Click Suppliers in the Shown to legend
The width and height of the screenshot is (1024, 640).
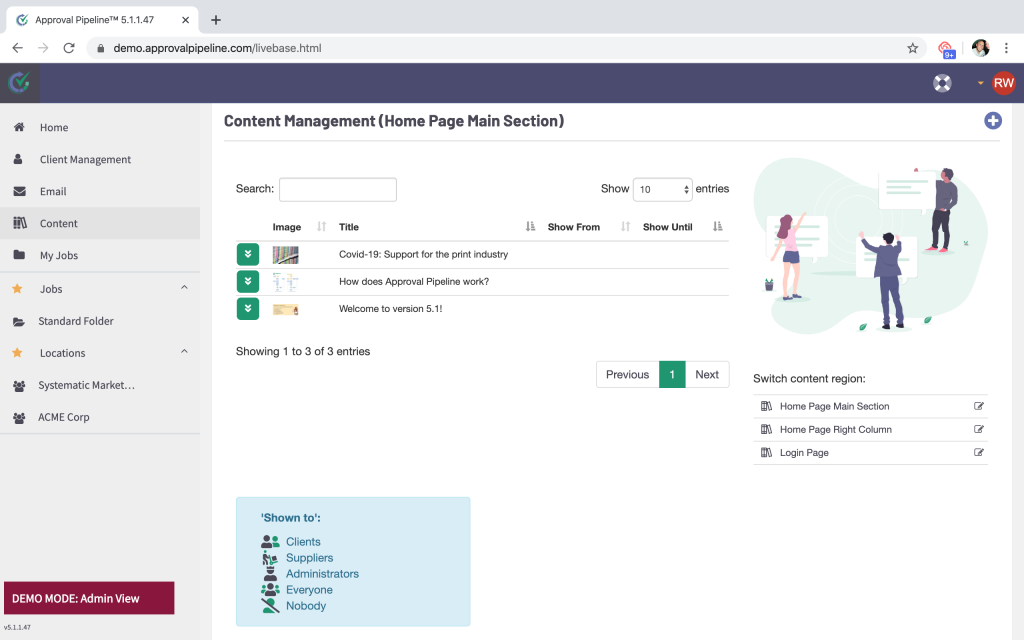click(310, 558)
